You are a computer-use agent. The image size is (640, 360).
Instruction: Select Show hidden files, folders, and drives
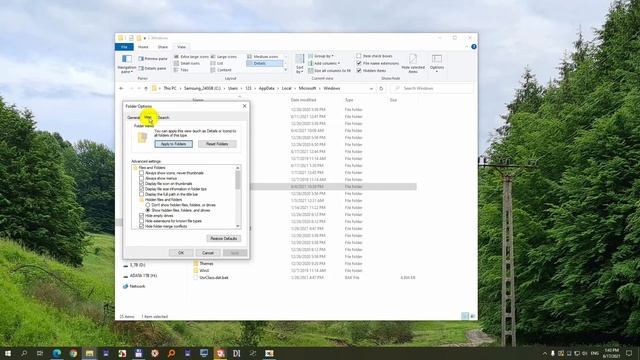click(x=178, y=210)
